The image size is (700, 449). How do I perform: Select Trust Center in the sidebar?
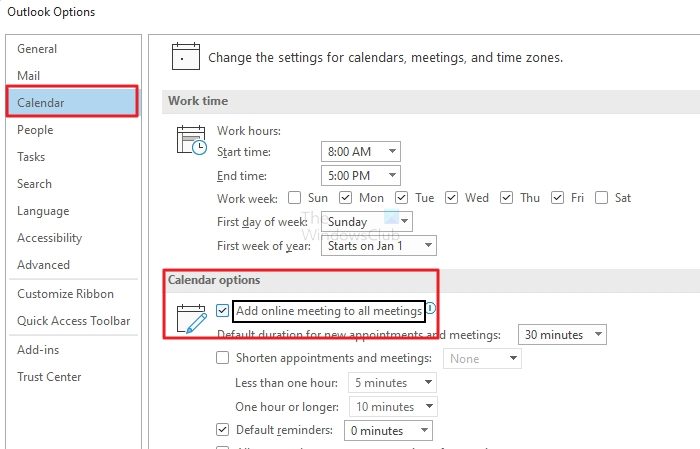pos(49,377)
